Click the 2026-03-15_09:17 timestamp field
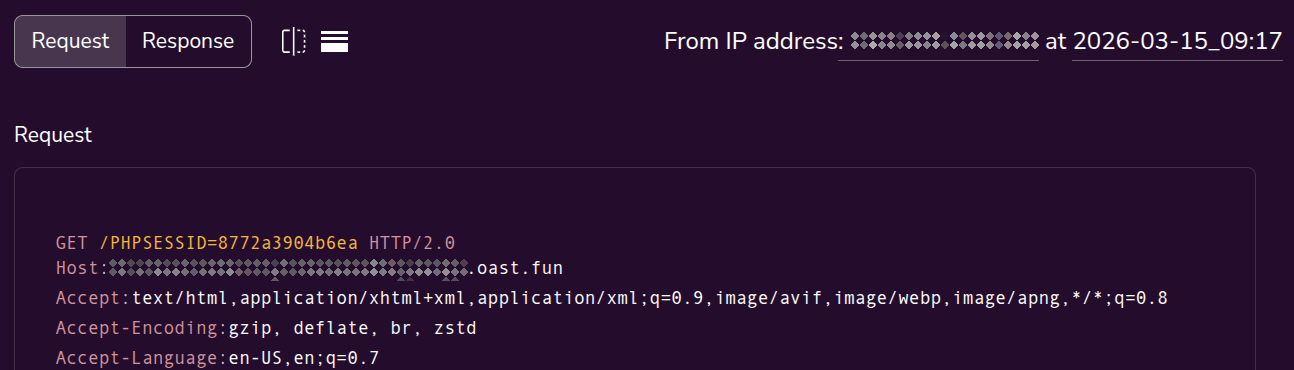The width and height of the screenshot is (1294, 370). 1177,42
